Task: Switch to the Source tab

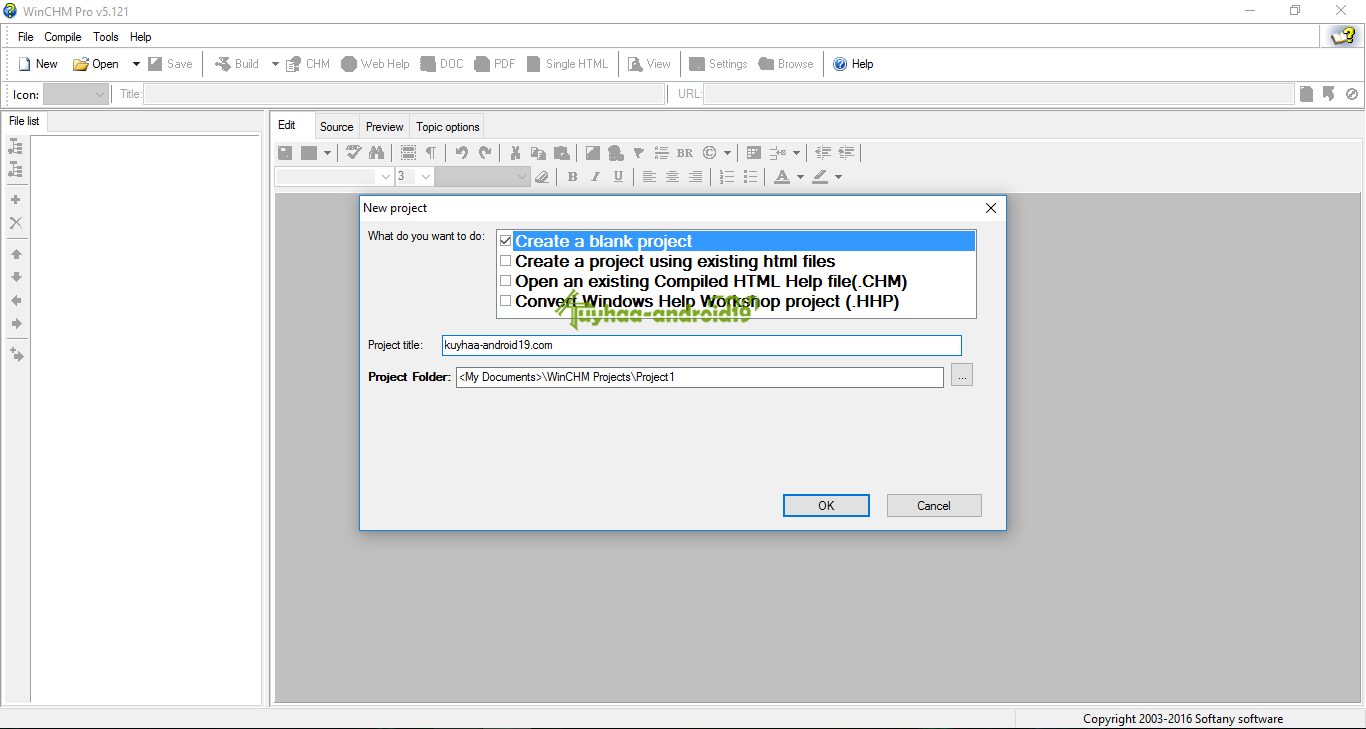Action: [337, 126]
